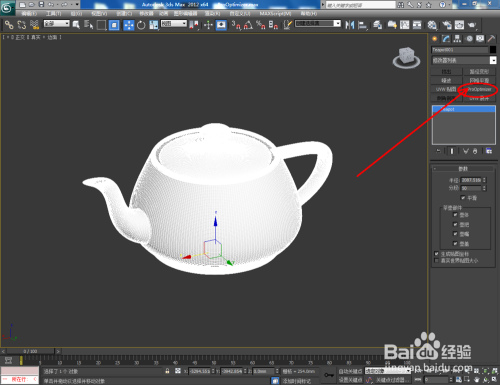Open the key target dropdown beside 自动关键点

[388, 371]
